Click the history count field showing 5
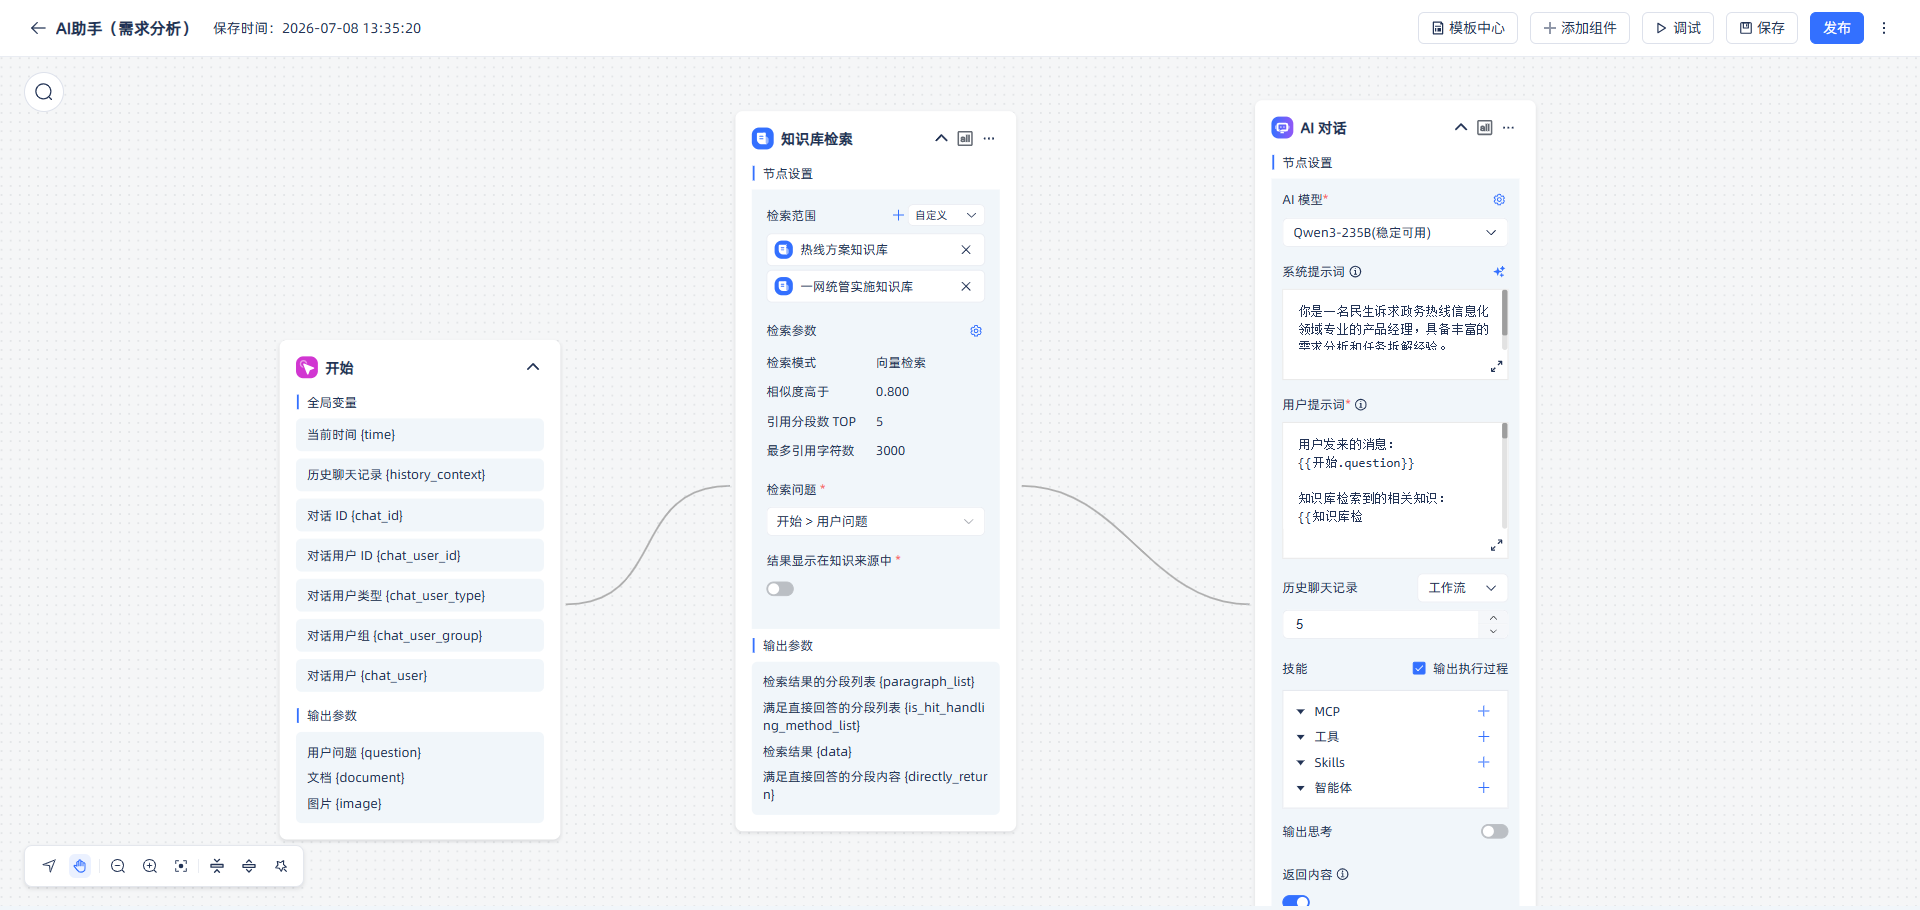1920x910 pixels. [x=1380, y=624]
